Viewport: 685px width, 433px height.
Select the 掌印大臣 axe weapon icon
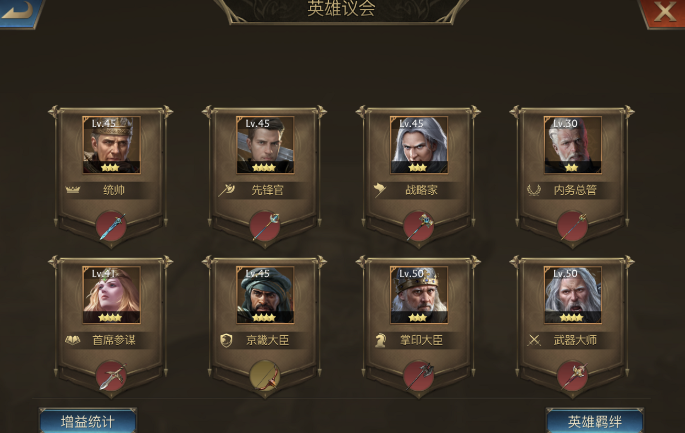(419, 376)
